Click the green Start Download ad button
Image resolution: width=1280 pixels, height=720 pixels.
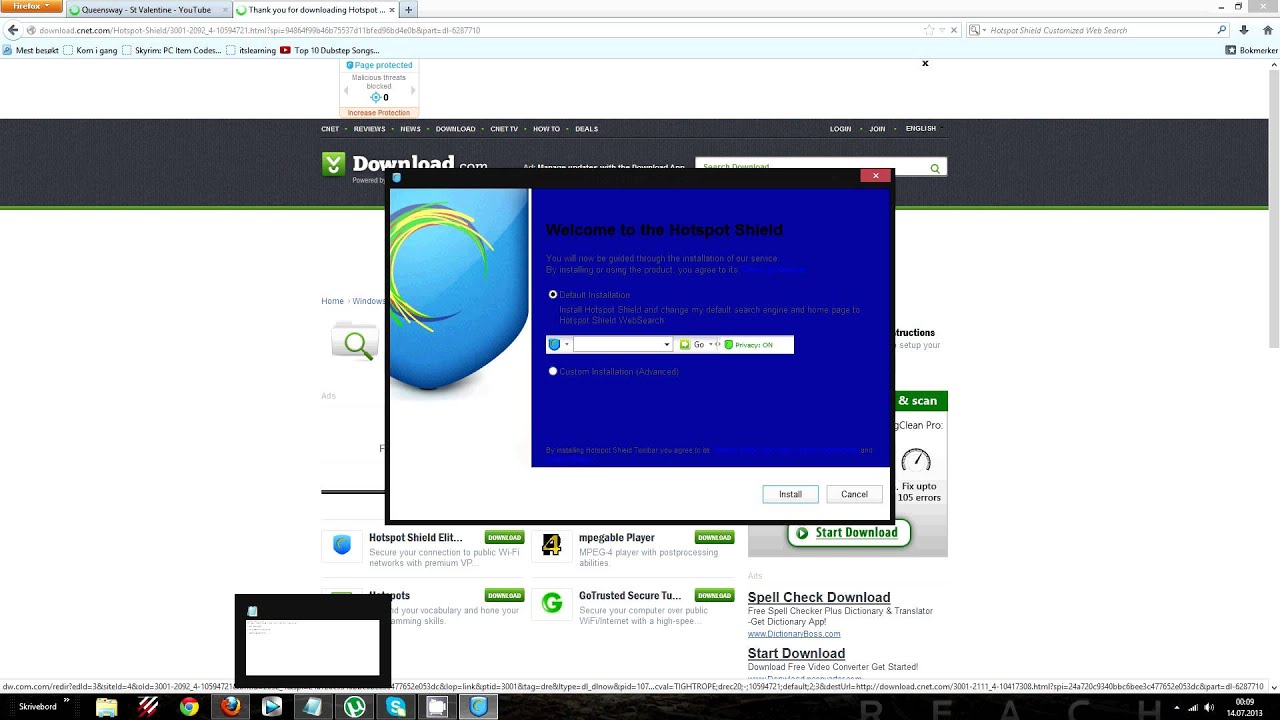848,533
